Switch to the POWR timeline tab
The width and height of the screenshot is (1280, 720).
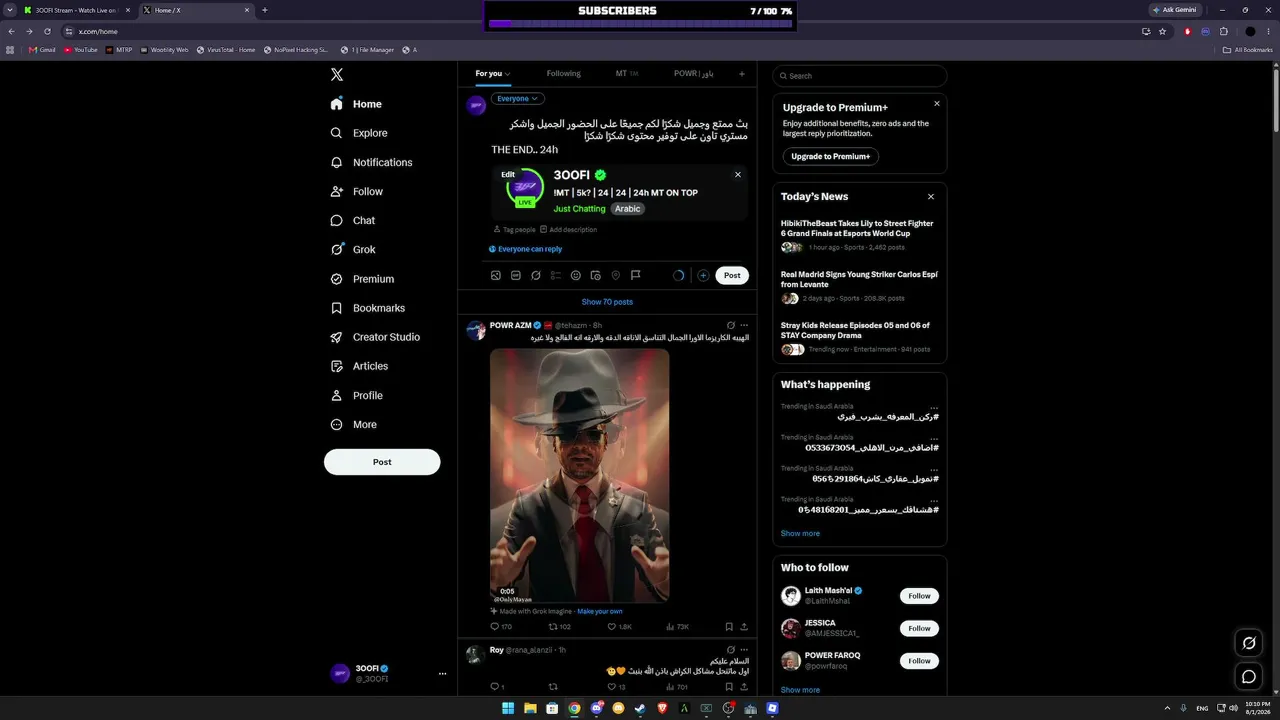[x=693, y=73]
